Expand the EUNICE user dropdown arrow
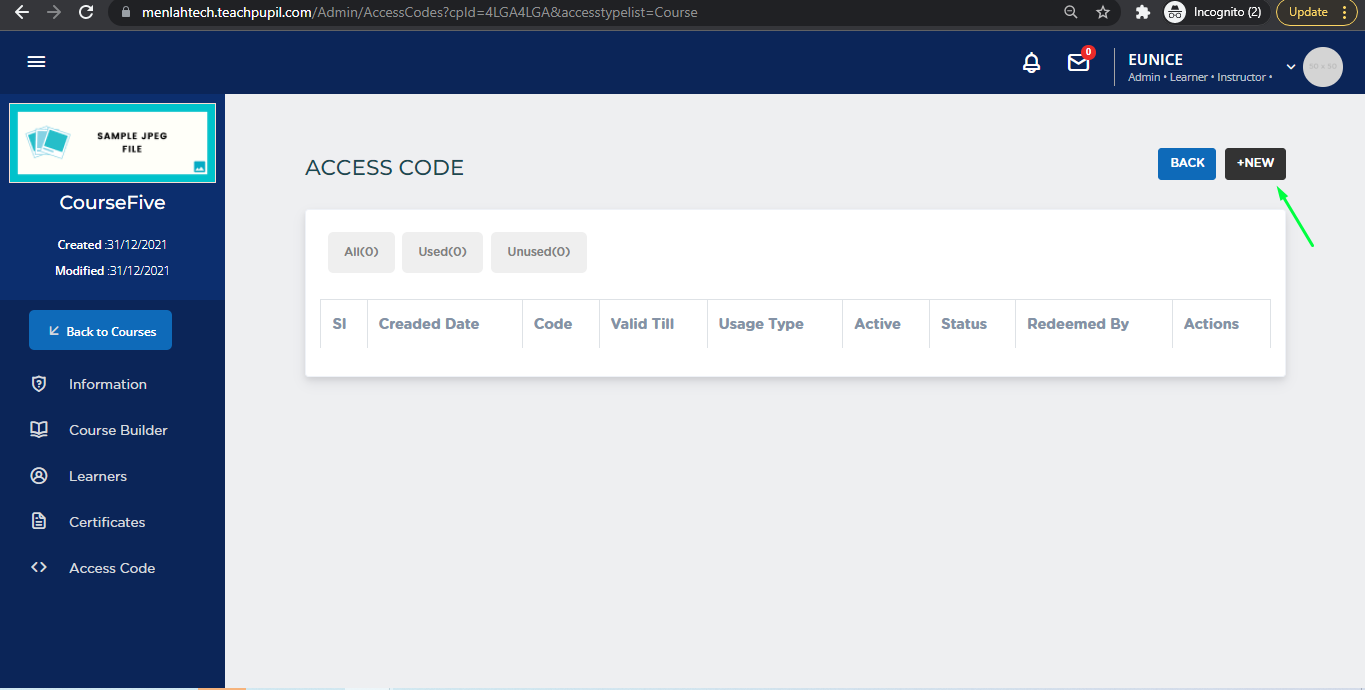This screenshot has height=690, width=1365. 1290,67
